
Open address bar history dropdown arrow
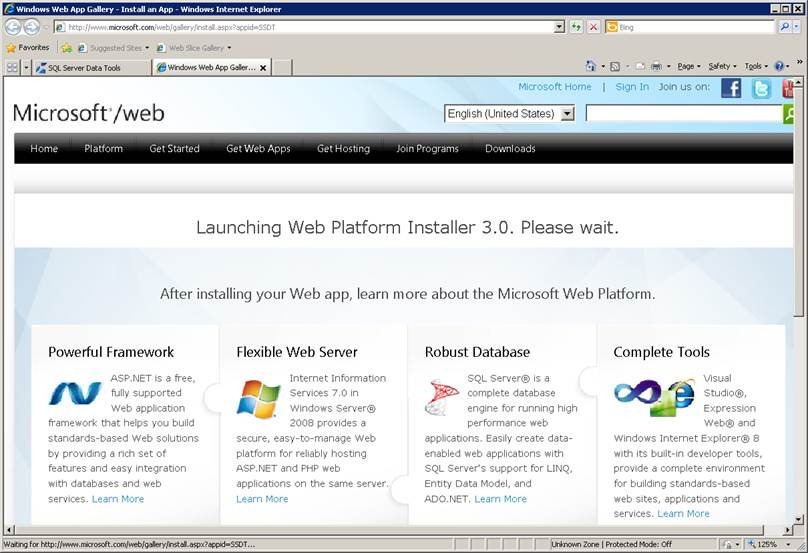[x=559, y=27]
